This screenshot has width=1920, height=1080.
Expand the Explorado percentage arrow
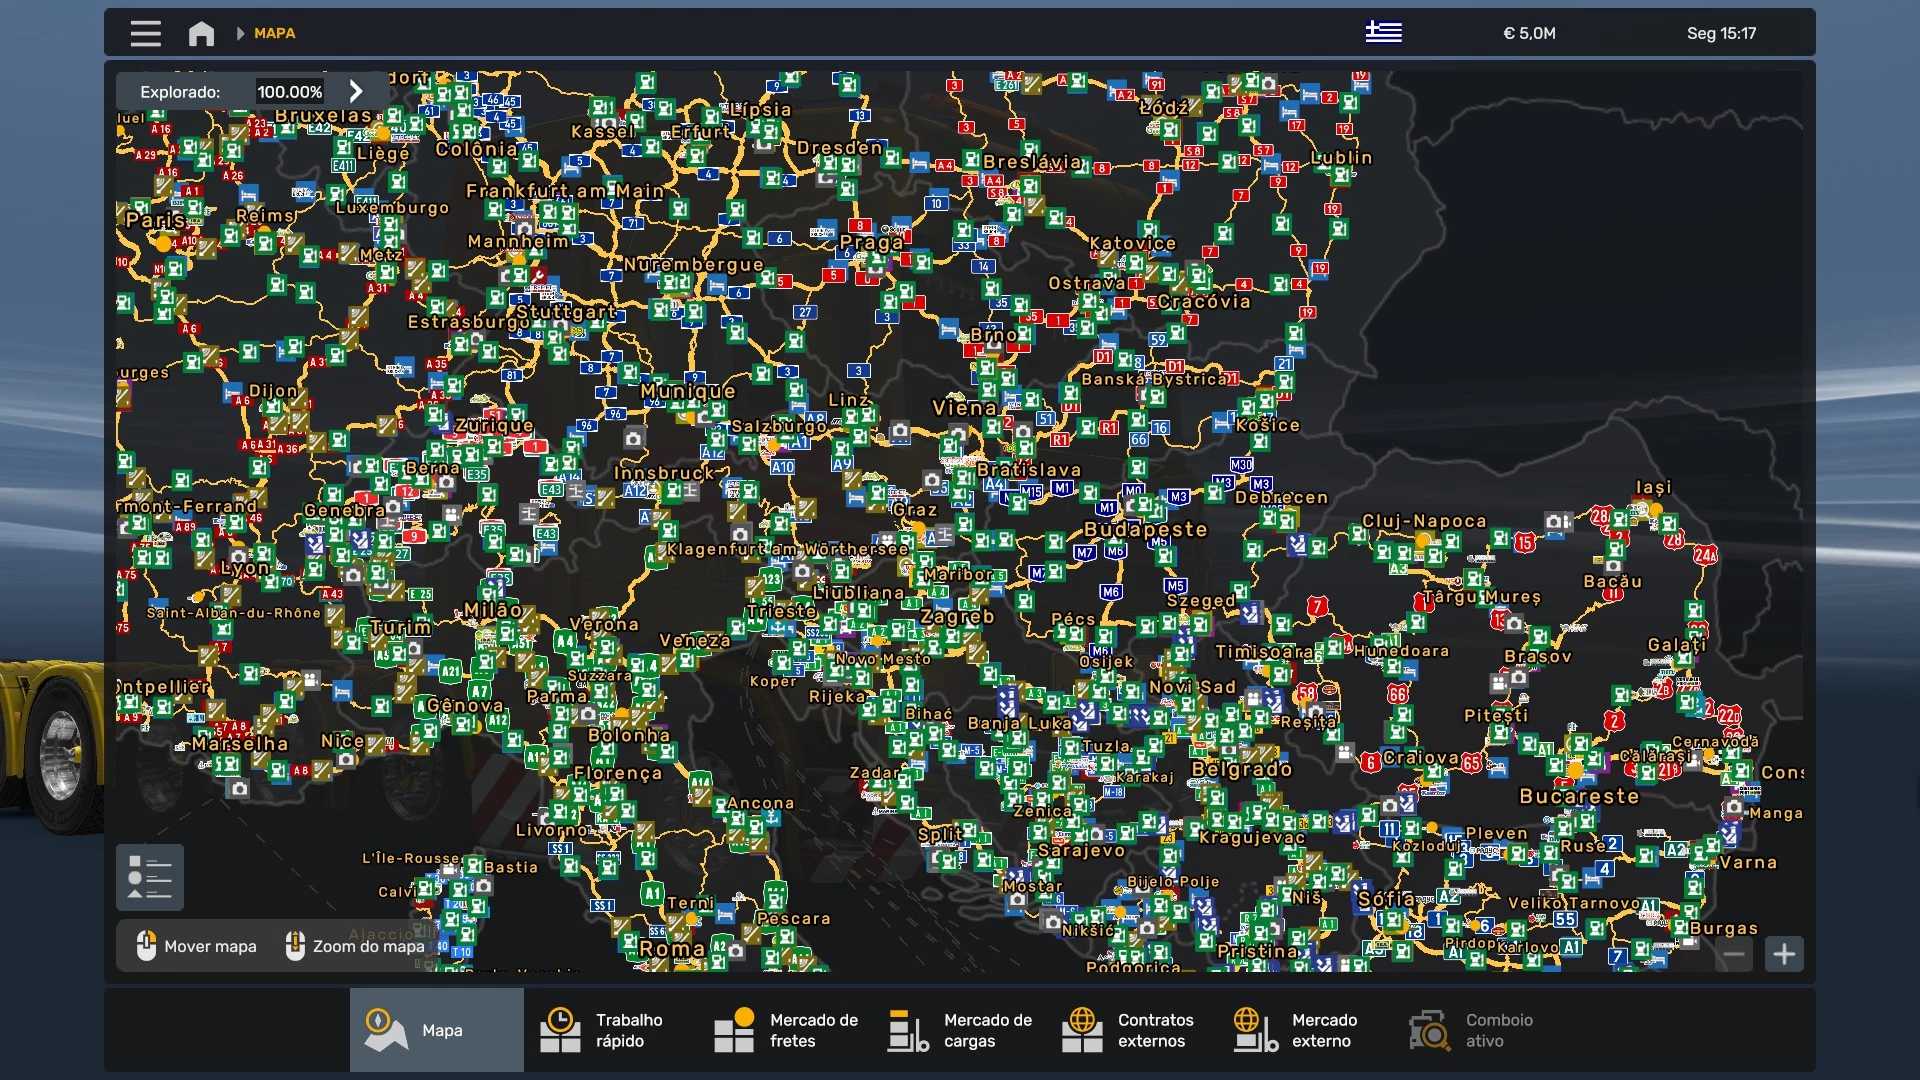point(356,91)
